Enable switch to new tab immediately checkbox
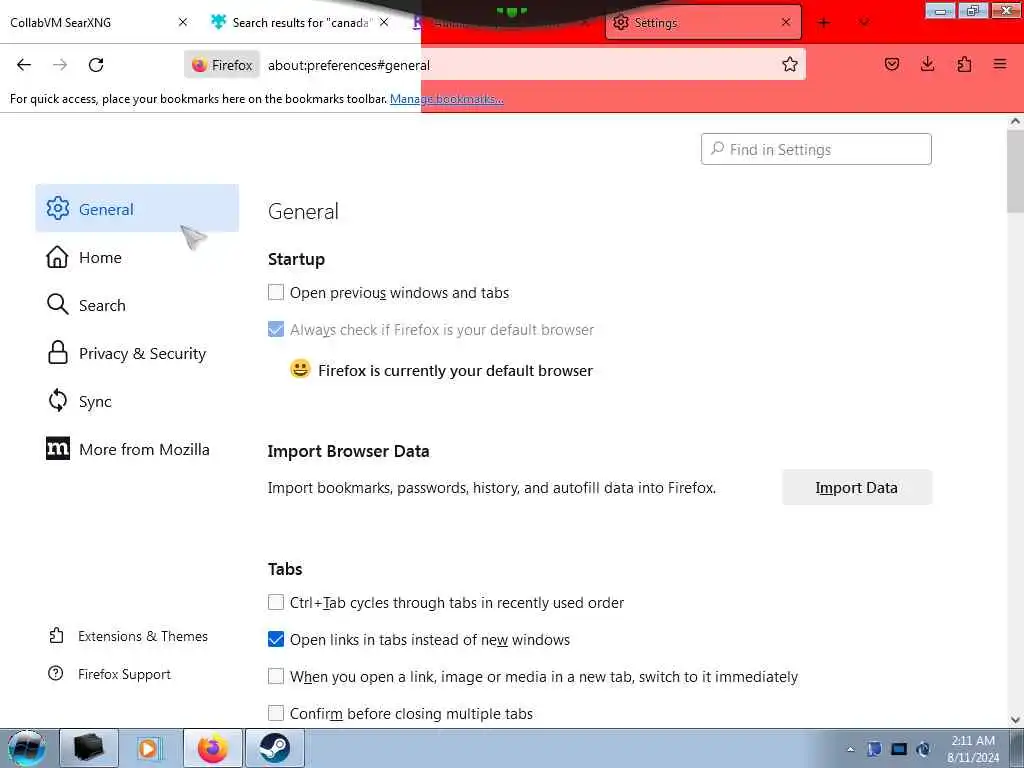 [276, 676]
